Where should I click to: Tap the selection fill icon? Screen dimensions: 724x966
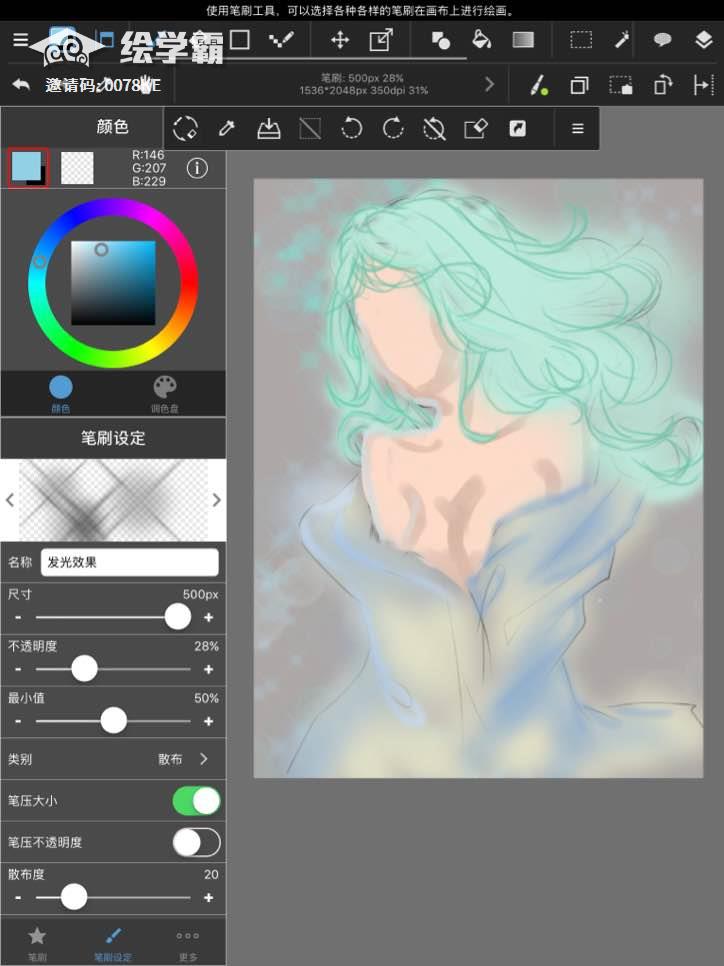[621, 85]
